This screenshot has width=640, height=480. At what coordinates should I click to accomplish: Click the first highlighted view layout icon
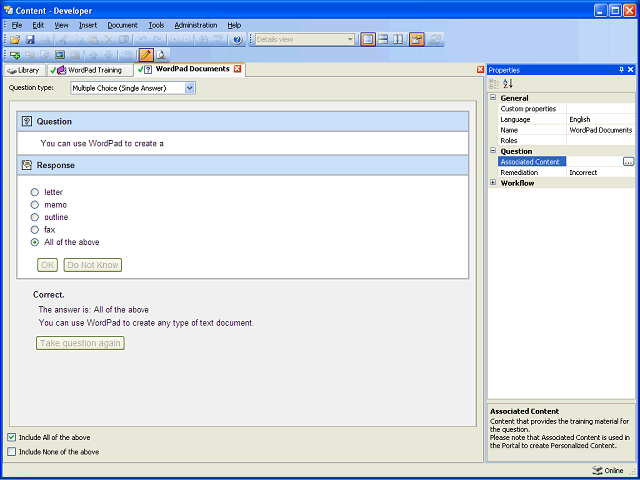[368, 39]
